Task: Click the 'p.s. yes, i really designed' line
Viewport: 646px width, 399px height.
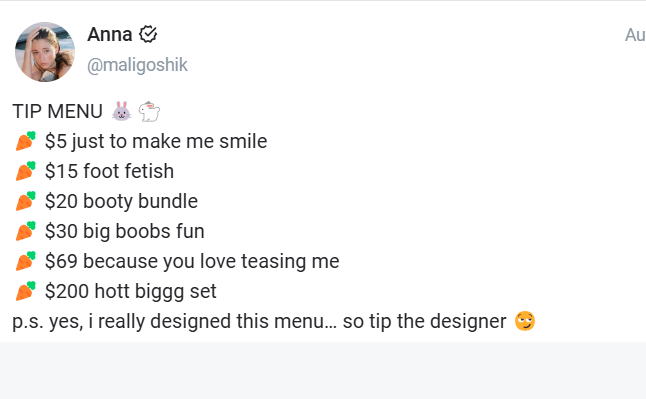Action: coord(260,322)
